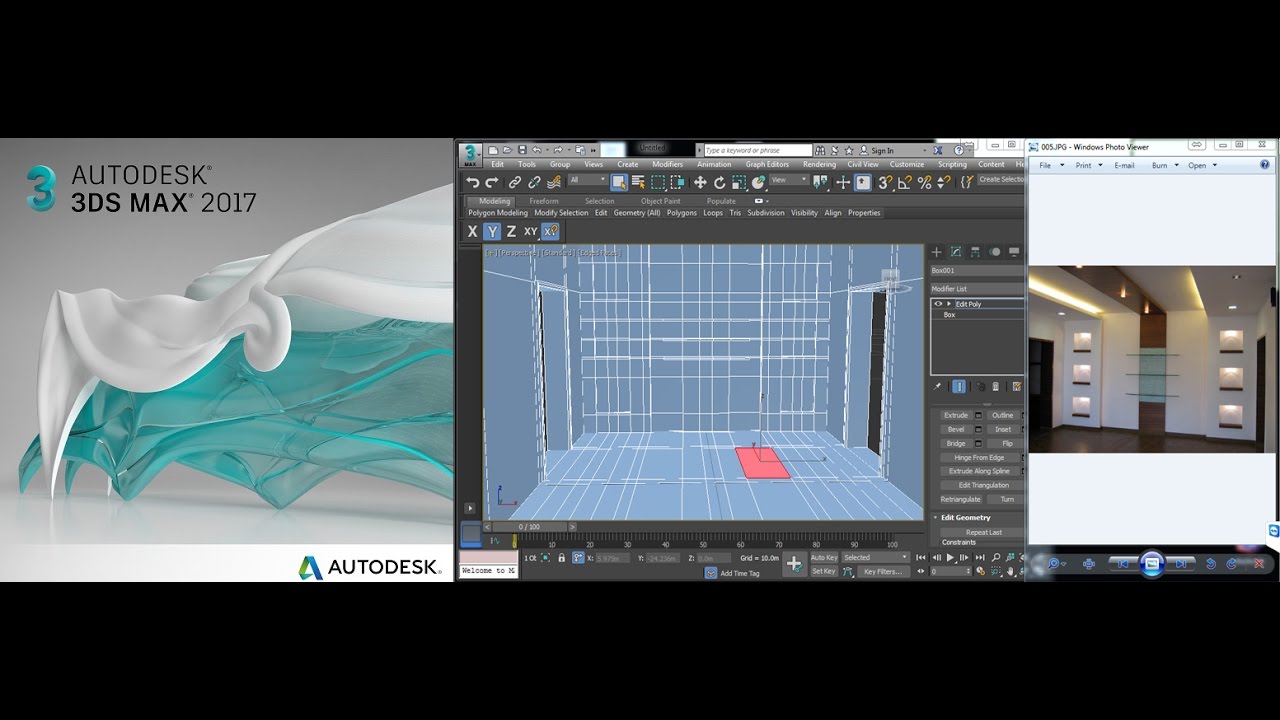Click the Bridge button
The image size is (1280, 720).
point(957,443)
